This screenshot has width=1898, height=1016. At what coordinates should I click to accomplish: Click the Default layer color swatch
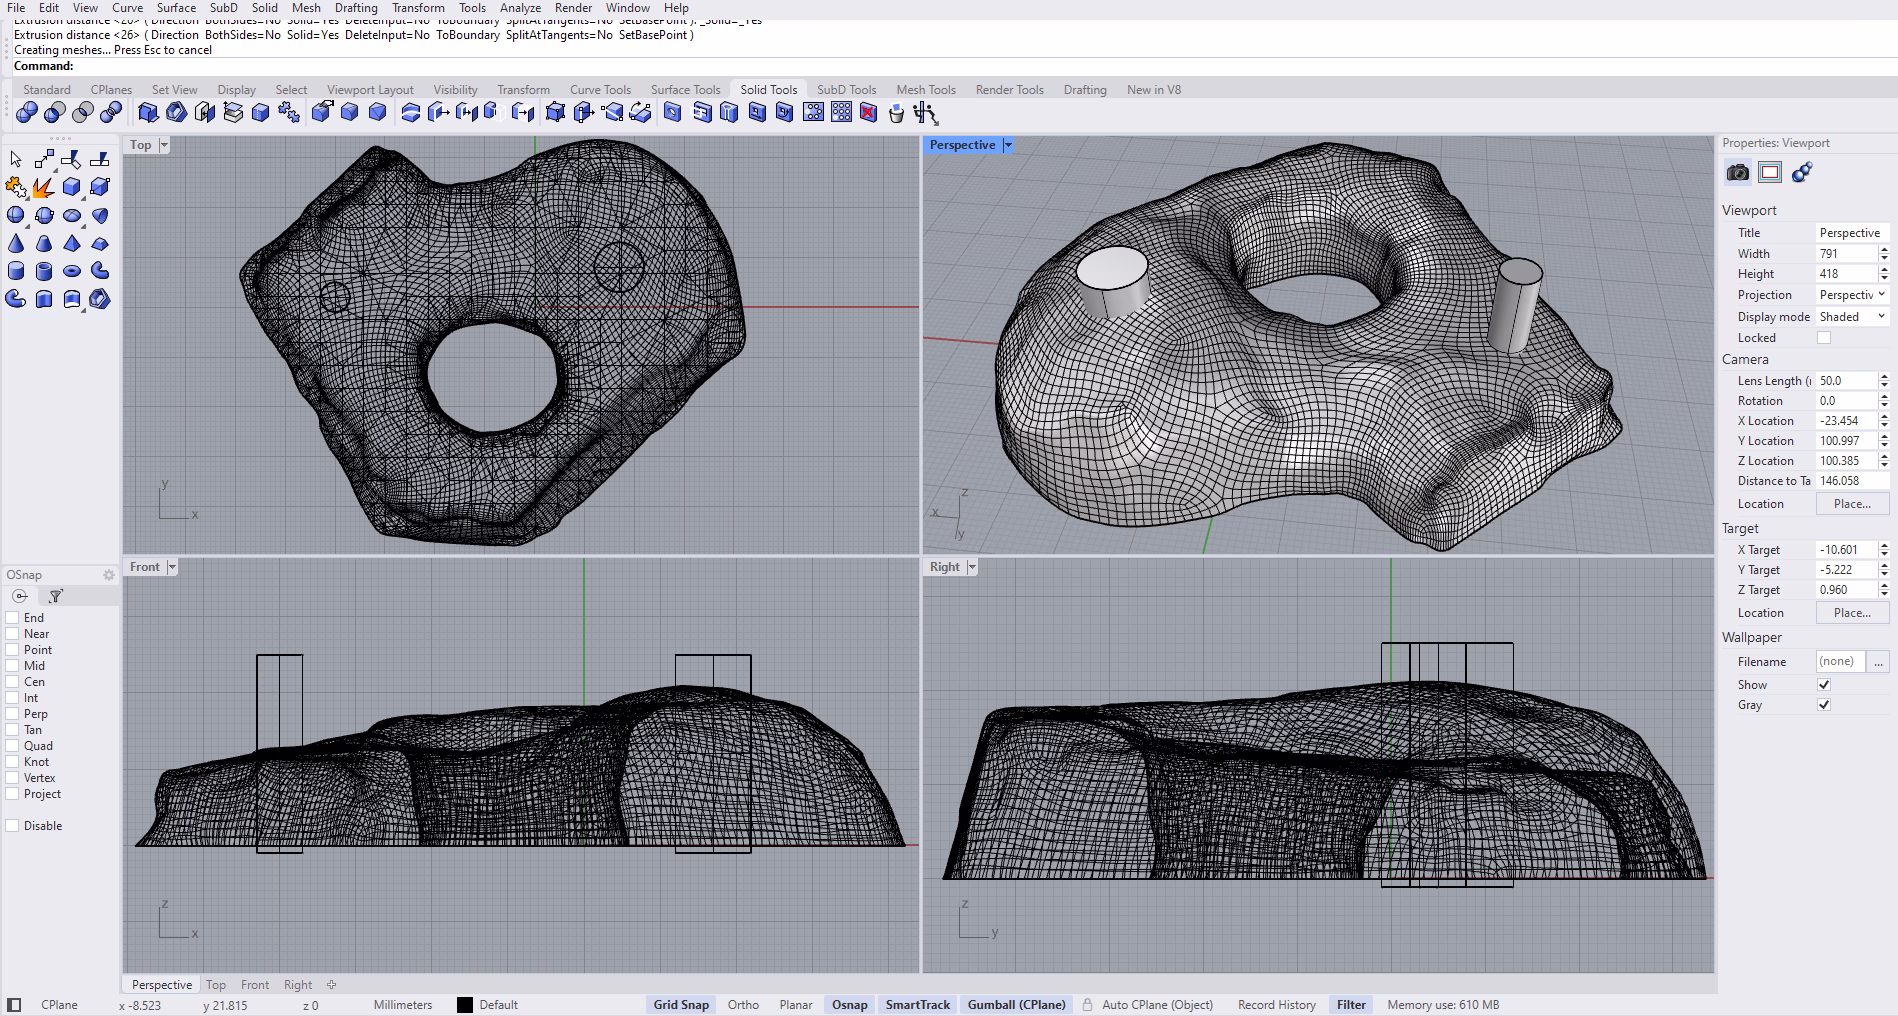pos(464,1005)
